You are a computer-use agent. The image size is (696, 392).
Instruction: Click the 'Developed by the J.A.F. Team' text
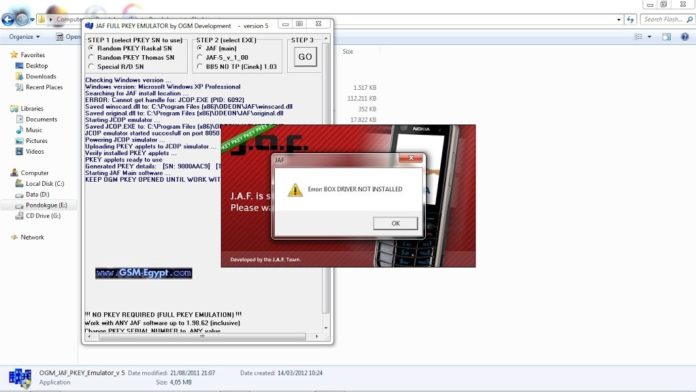[265, 260]
